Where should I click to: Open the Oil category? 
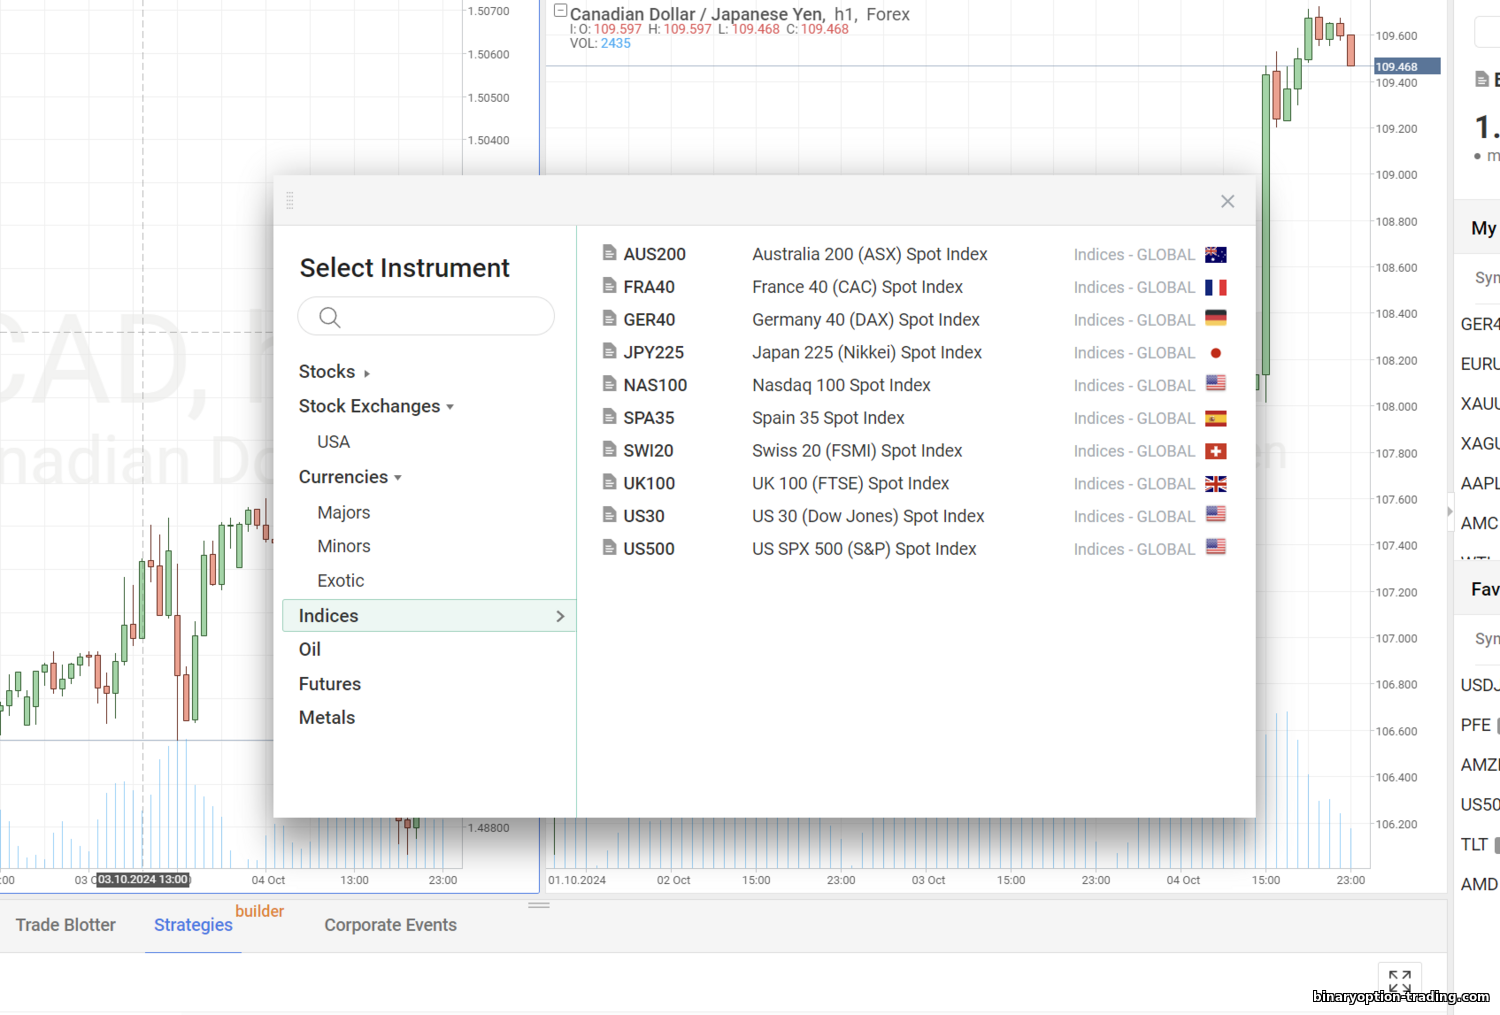click(x=309, y=650)
